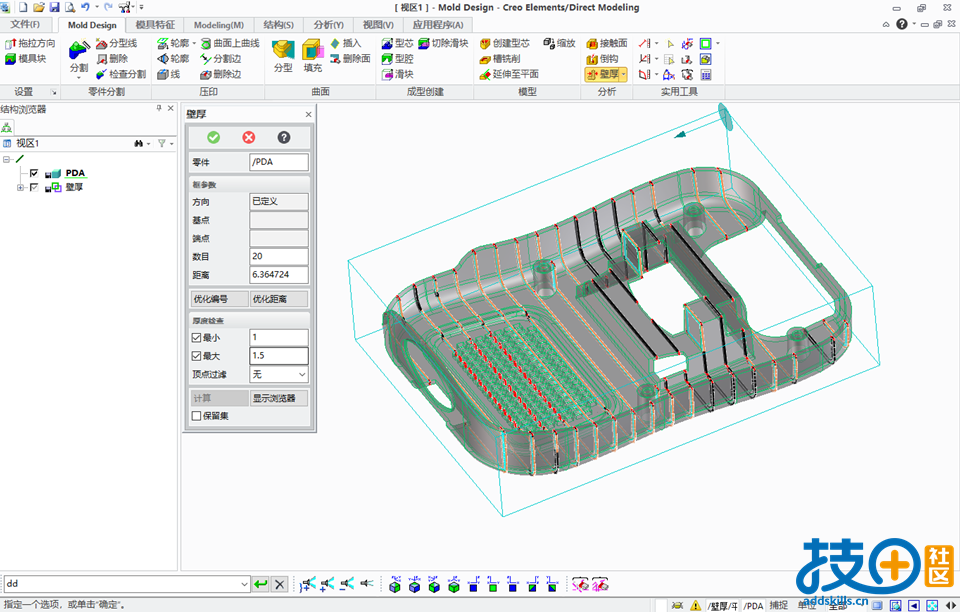
Task: Select the 分型线 parting line tool
Action: point(117,43)
